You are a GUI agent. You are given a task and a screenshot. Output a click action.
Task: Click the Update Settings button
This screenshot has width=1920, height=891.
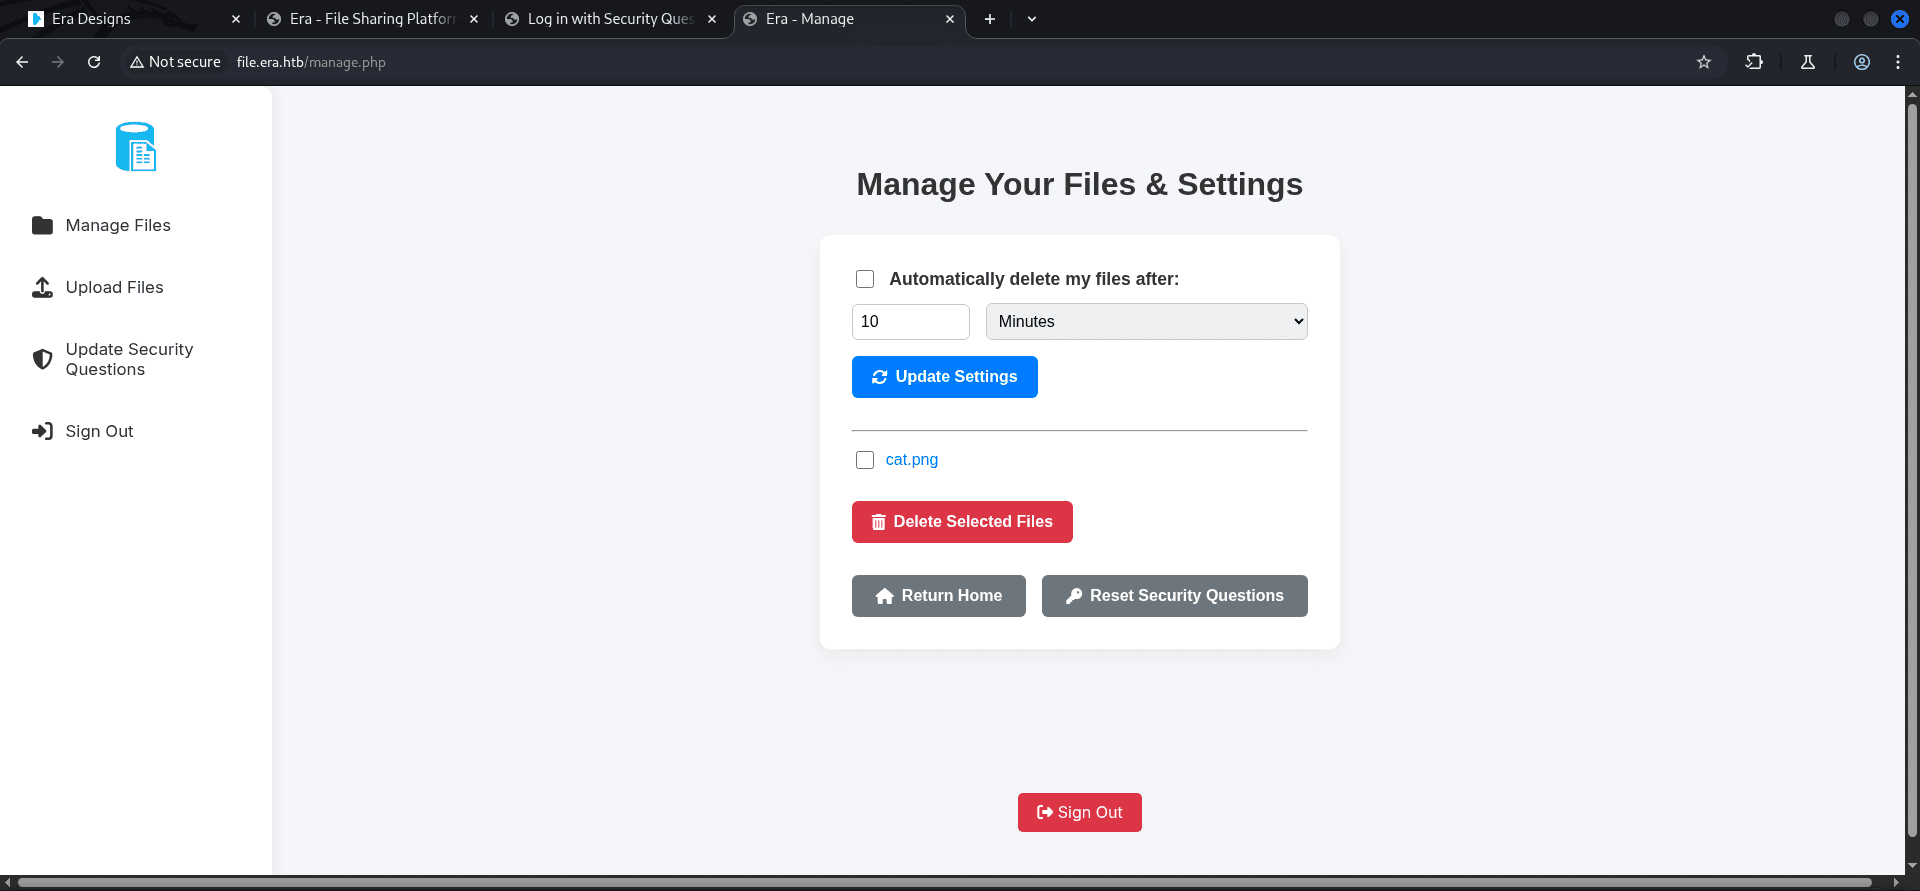[x=945, y=377]
